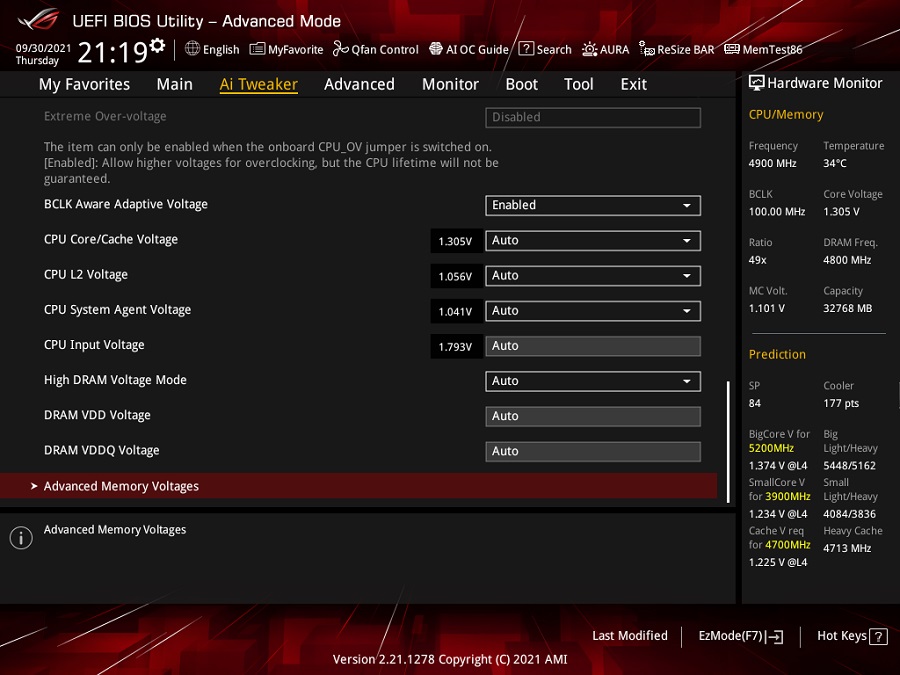The image size is (900, 675).
Task: Expand the Advanced Memory Voltages submenu
Action: [x=359, y=486]
